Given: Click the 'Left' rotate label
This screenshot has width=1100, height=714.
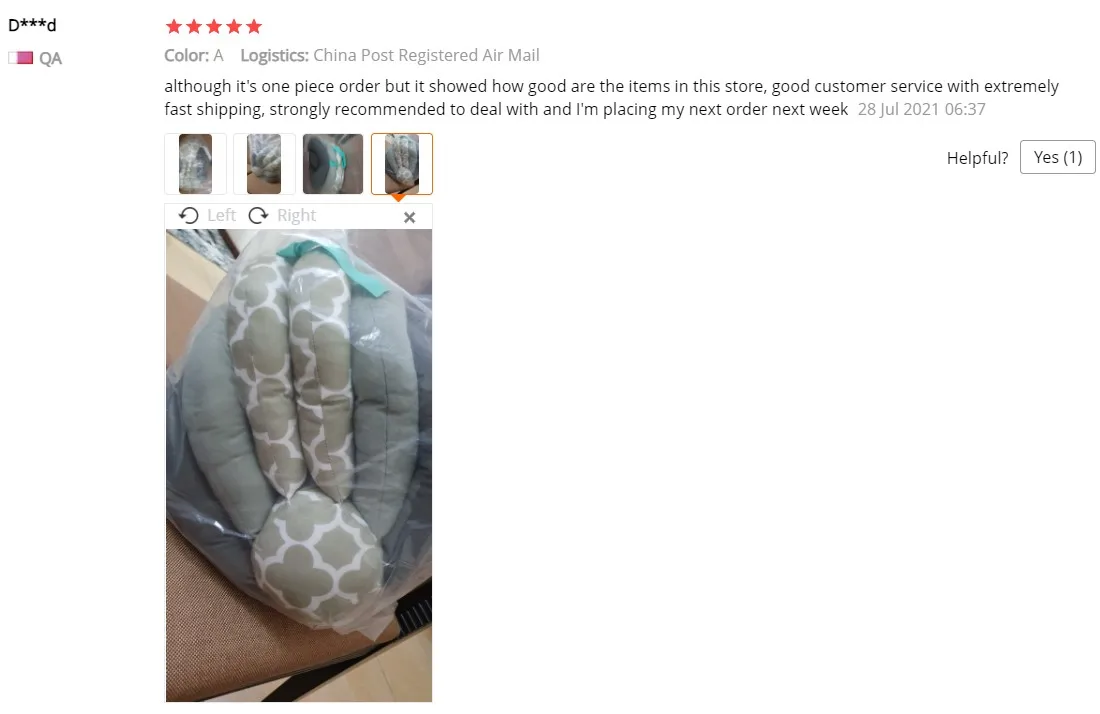Looking at the screenshot, I should point(222,215).
